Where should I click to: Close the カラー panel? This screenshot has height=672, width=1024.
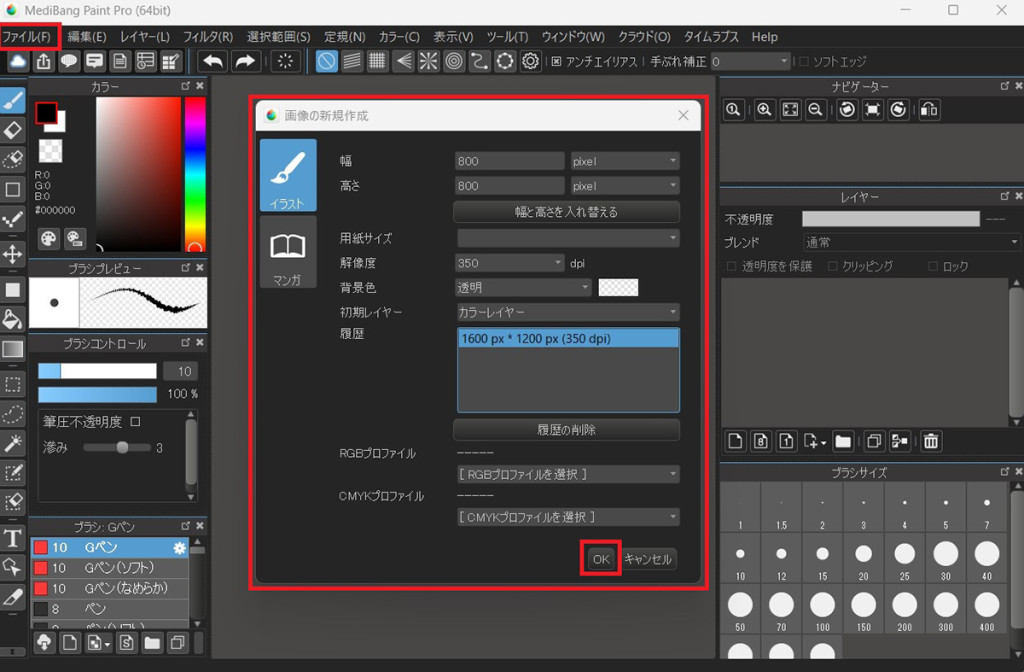(x=200, y=86)
